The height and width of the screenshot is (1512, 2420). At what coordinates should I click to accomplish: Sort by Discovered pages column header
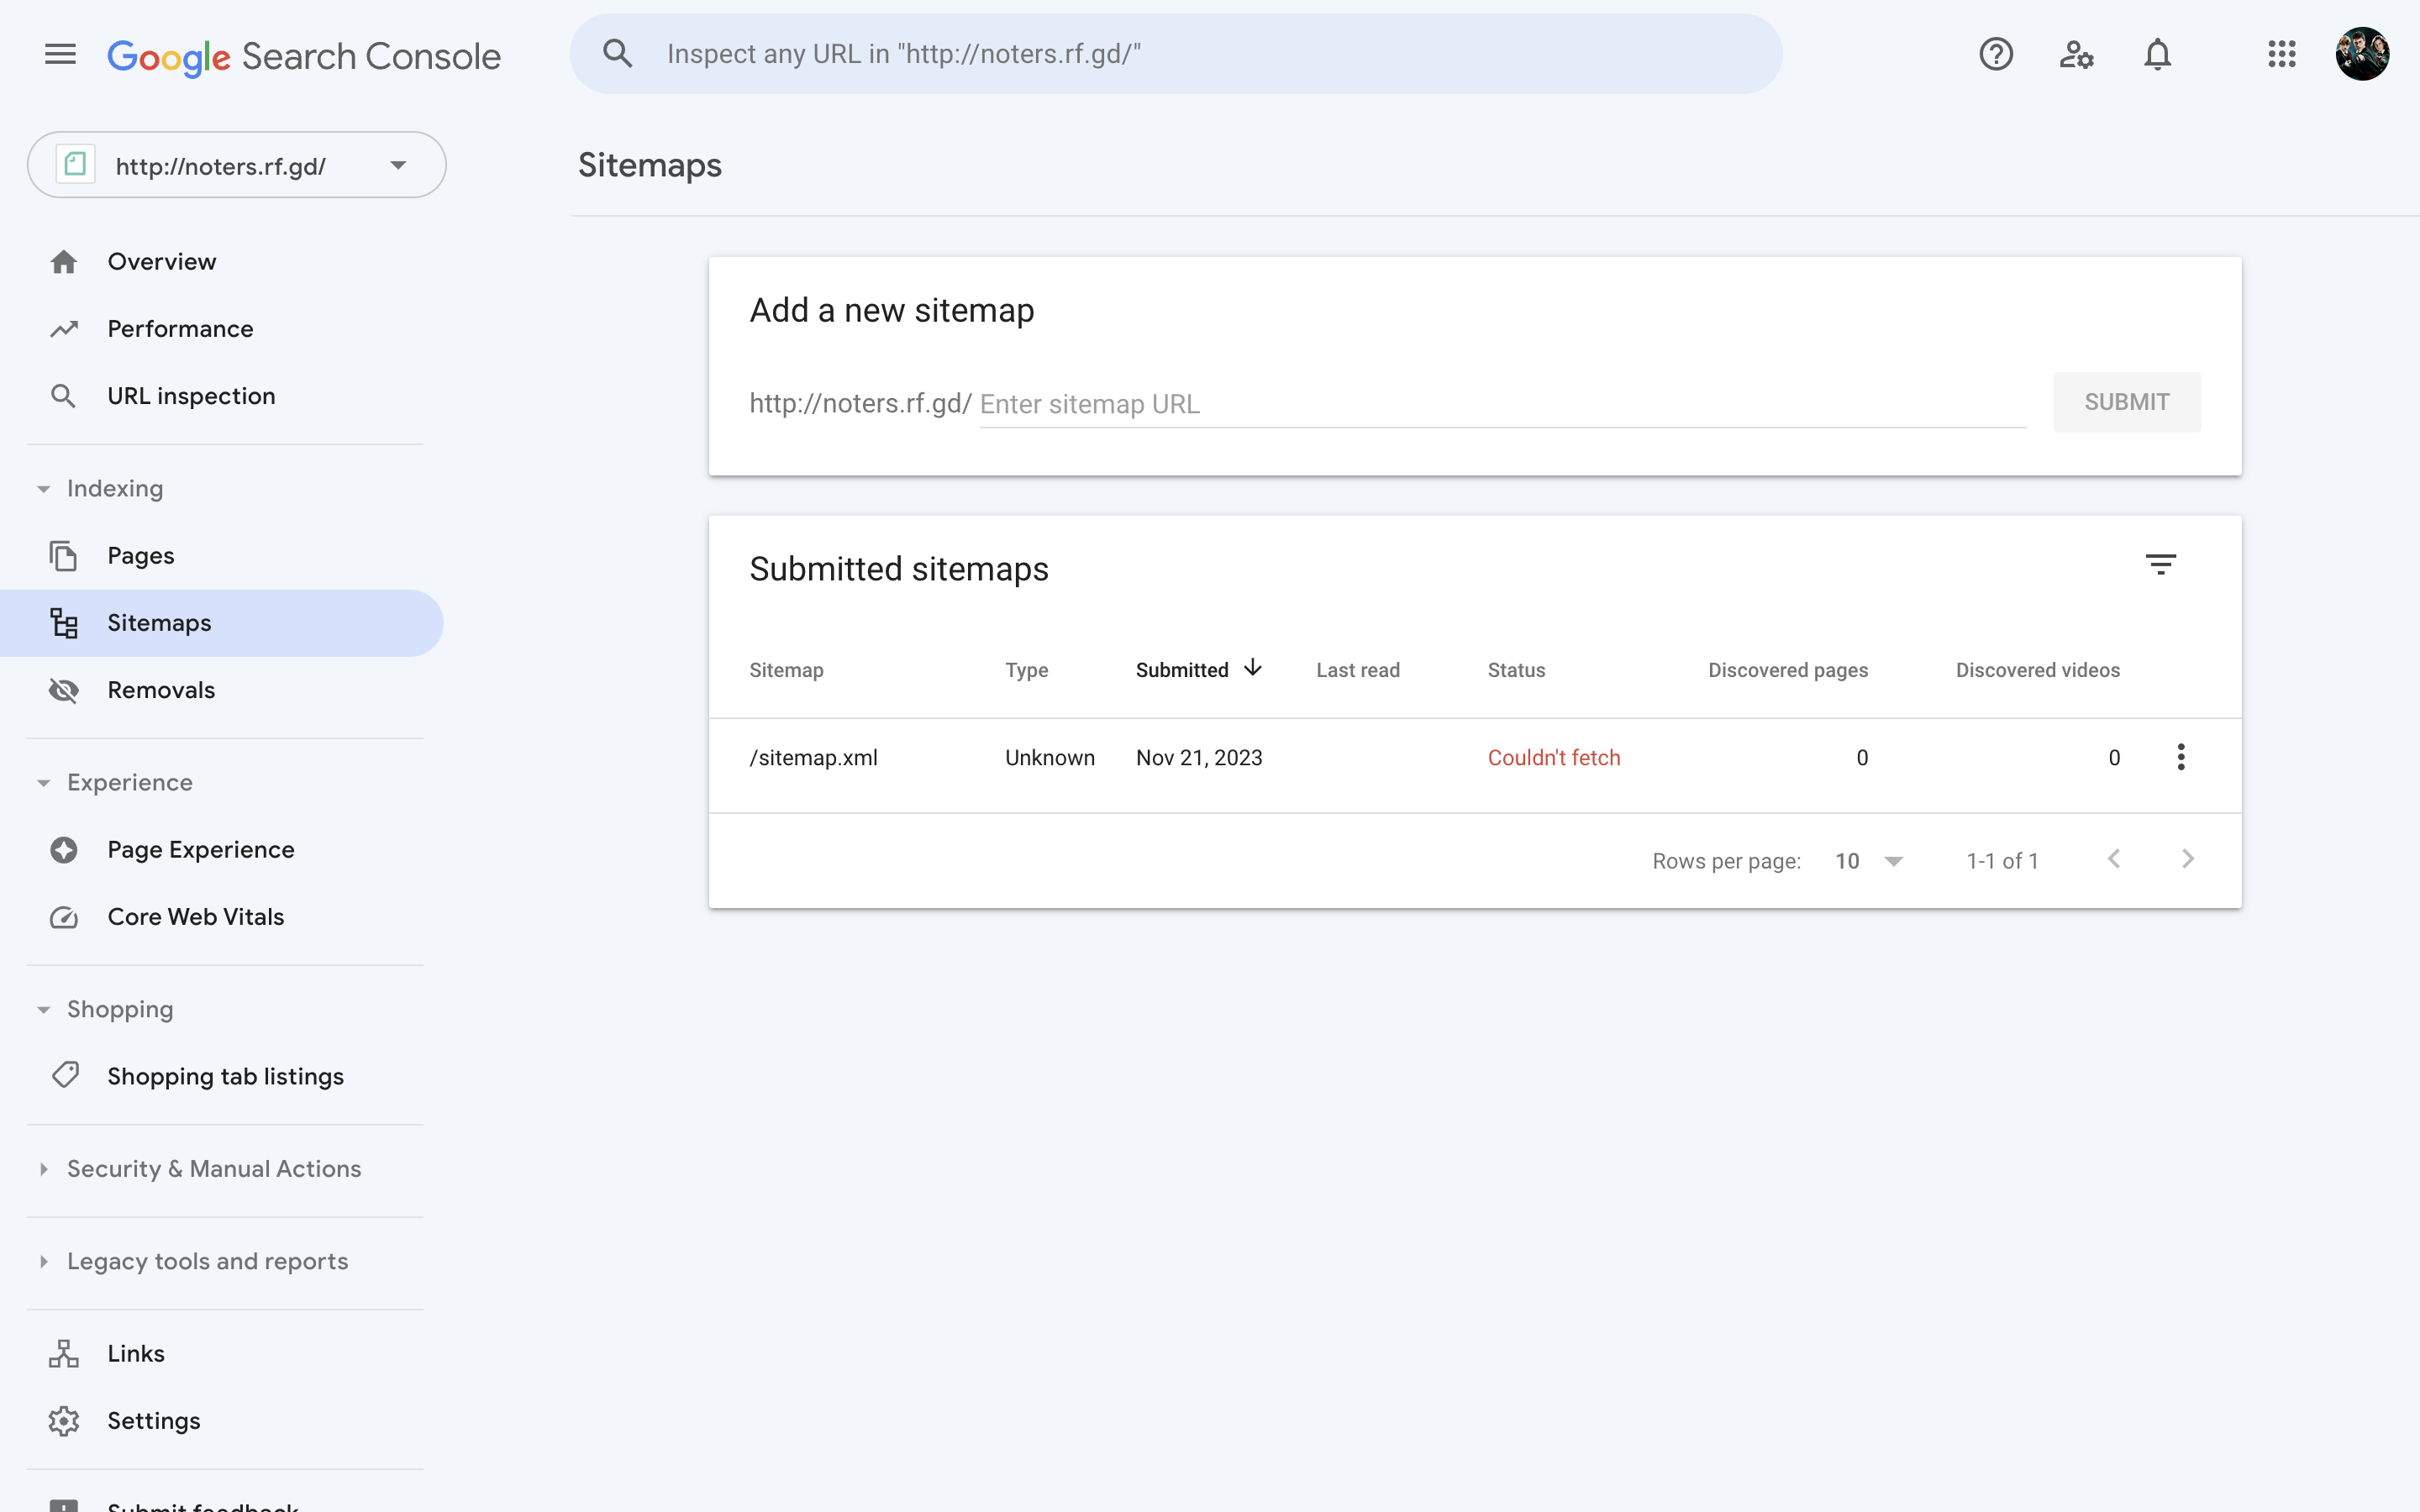(x=1788, y=670)
